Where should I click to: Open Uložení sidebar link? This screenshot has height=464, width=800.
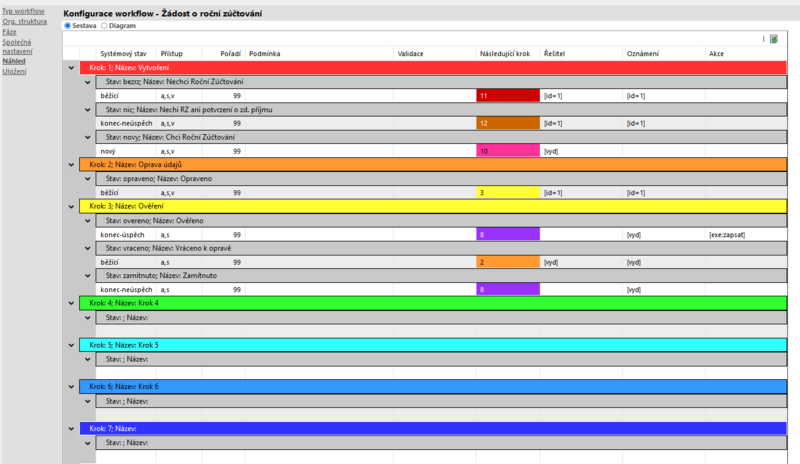[14, 71]
